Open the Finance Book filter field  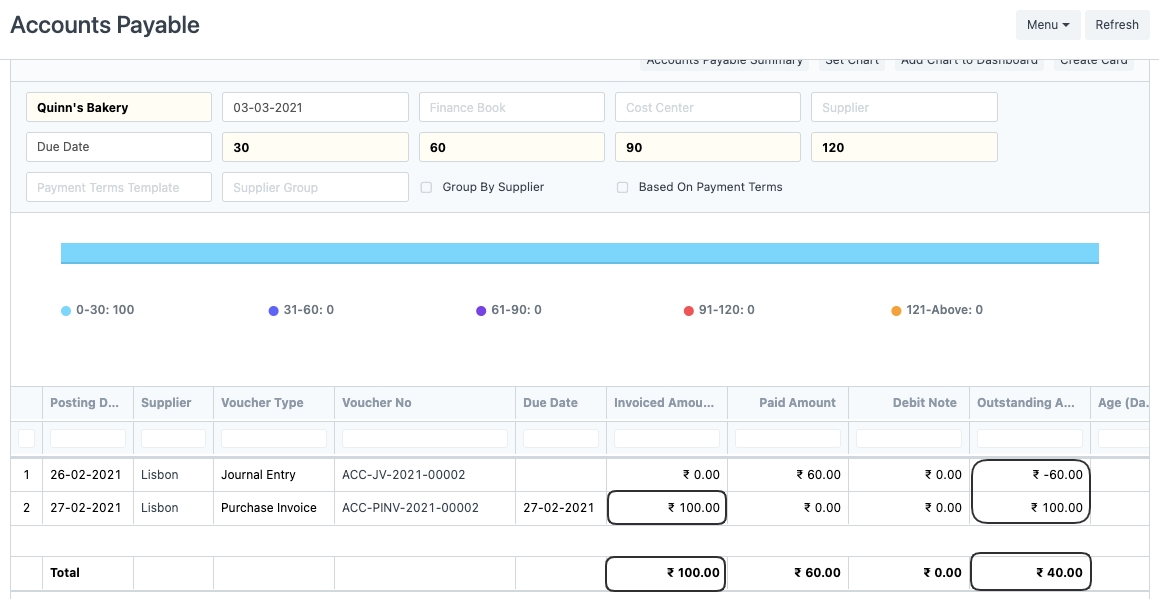[x=511, y=107]
